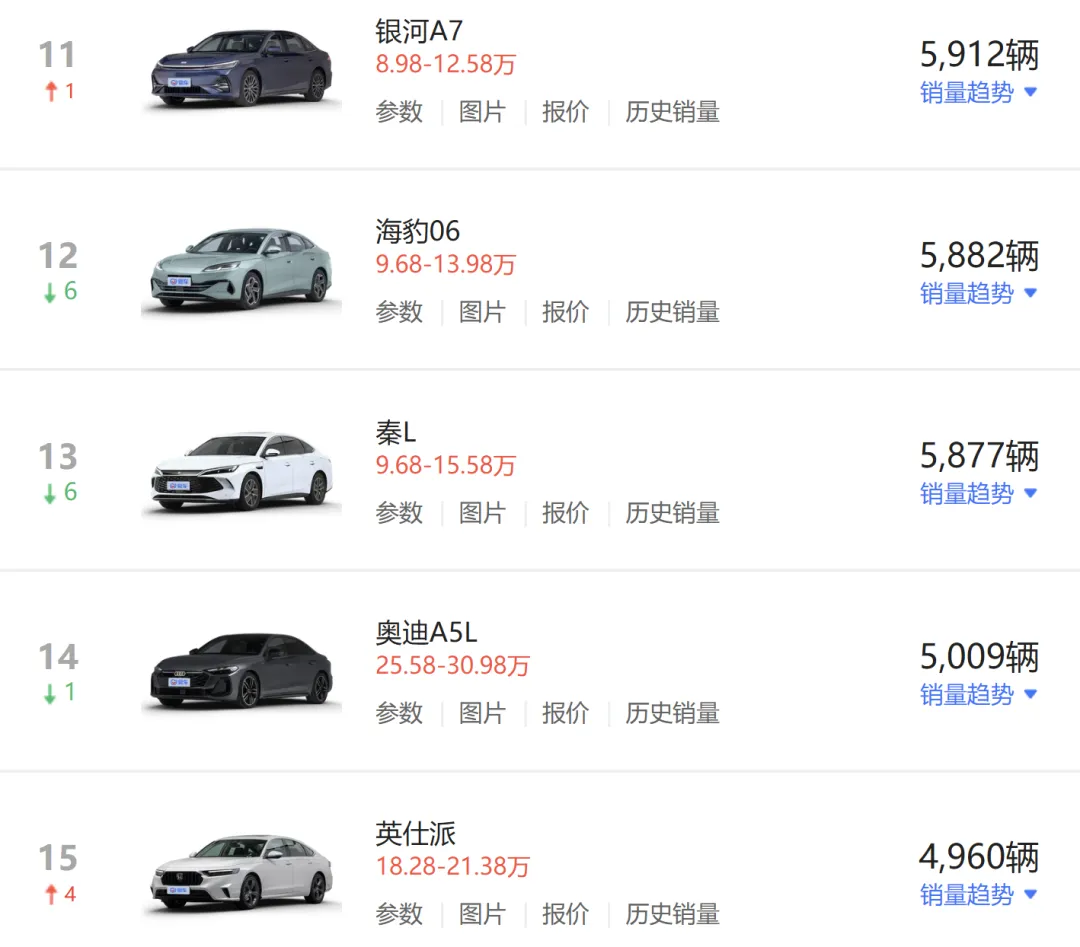Open 报价 link for 英仕派
Viewport: 1080px width, 947px height.
click(565, 914)
